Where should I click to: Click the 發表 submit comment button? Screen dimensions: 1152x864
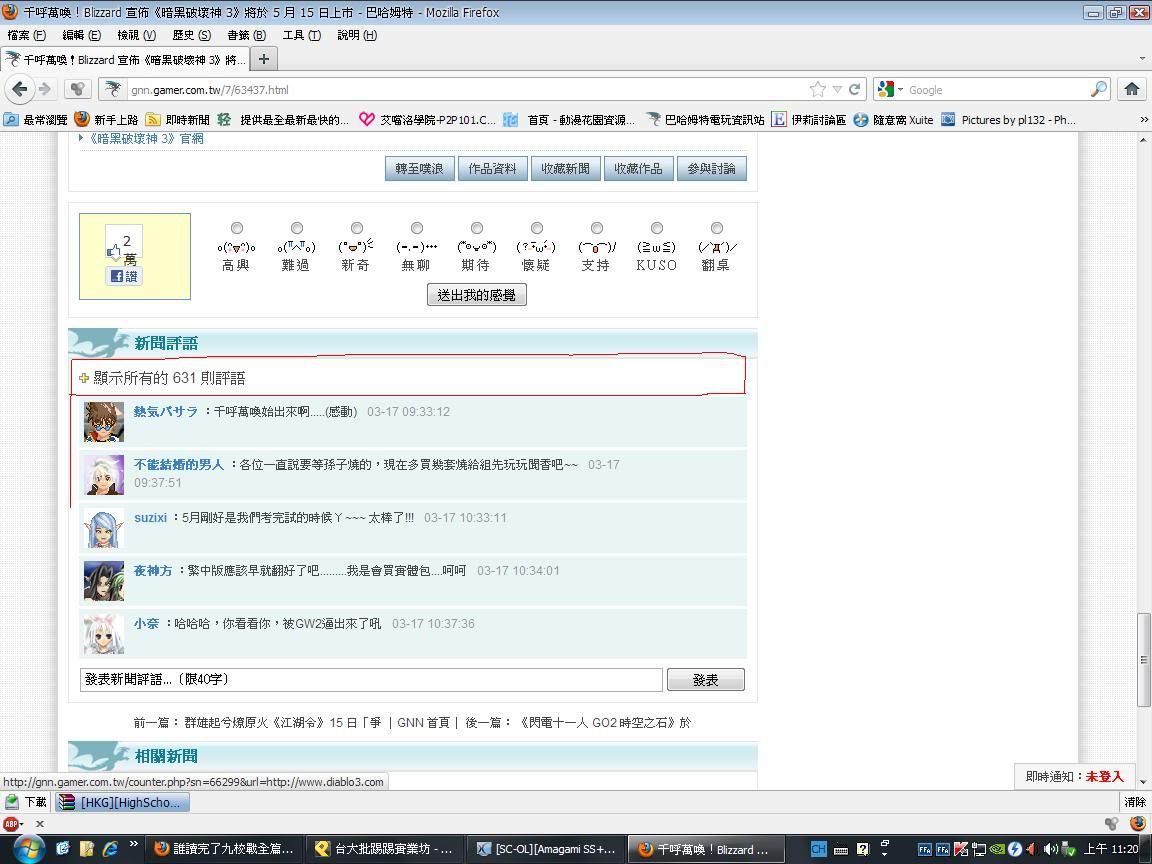[705, 680]
